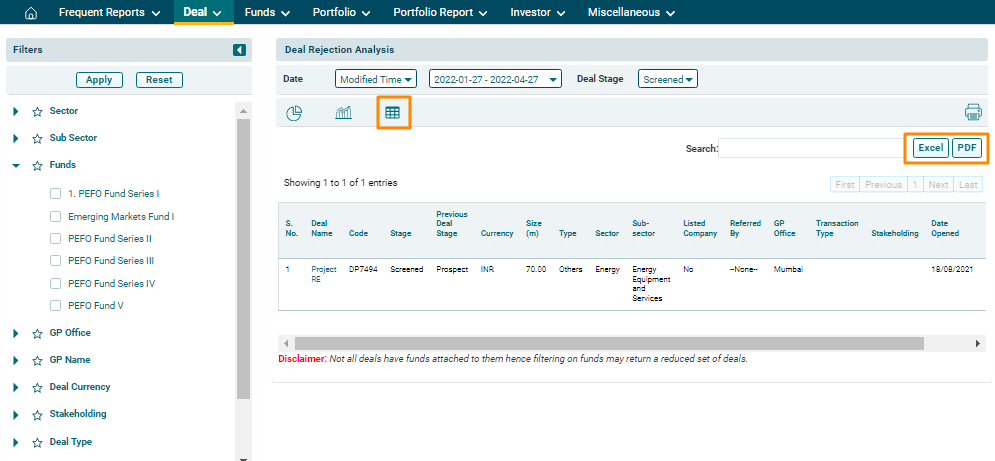Check the PEFO Fund Series II checkbox
This screenshot has width=995, height=461.
pyautogui.click(x=56, y=239)
